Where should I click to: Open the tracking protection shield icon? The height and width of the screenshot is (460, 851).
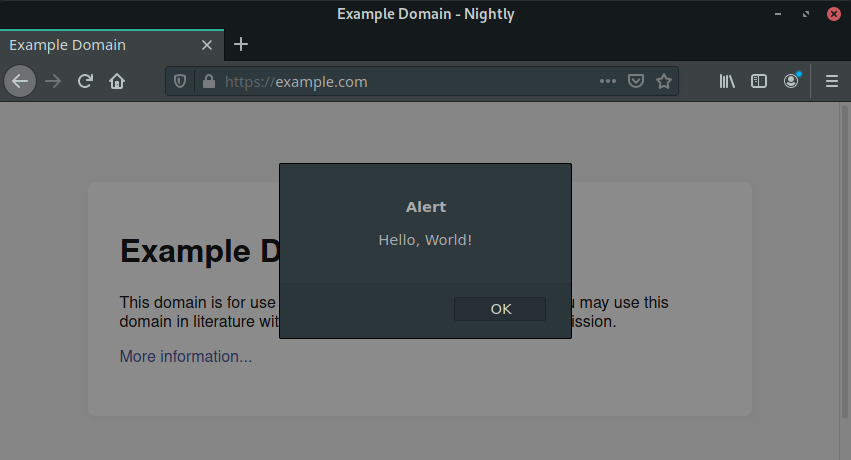[181, 82]
